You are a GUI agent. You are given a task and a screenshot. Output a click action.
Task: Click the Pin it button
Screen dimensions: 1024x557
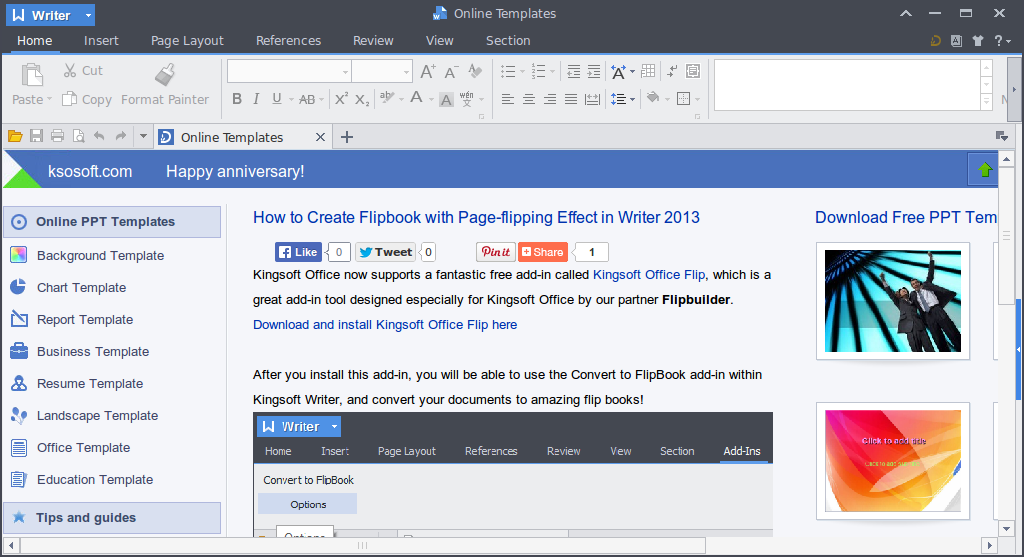(496, 252)
